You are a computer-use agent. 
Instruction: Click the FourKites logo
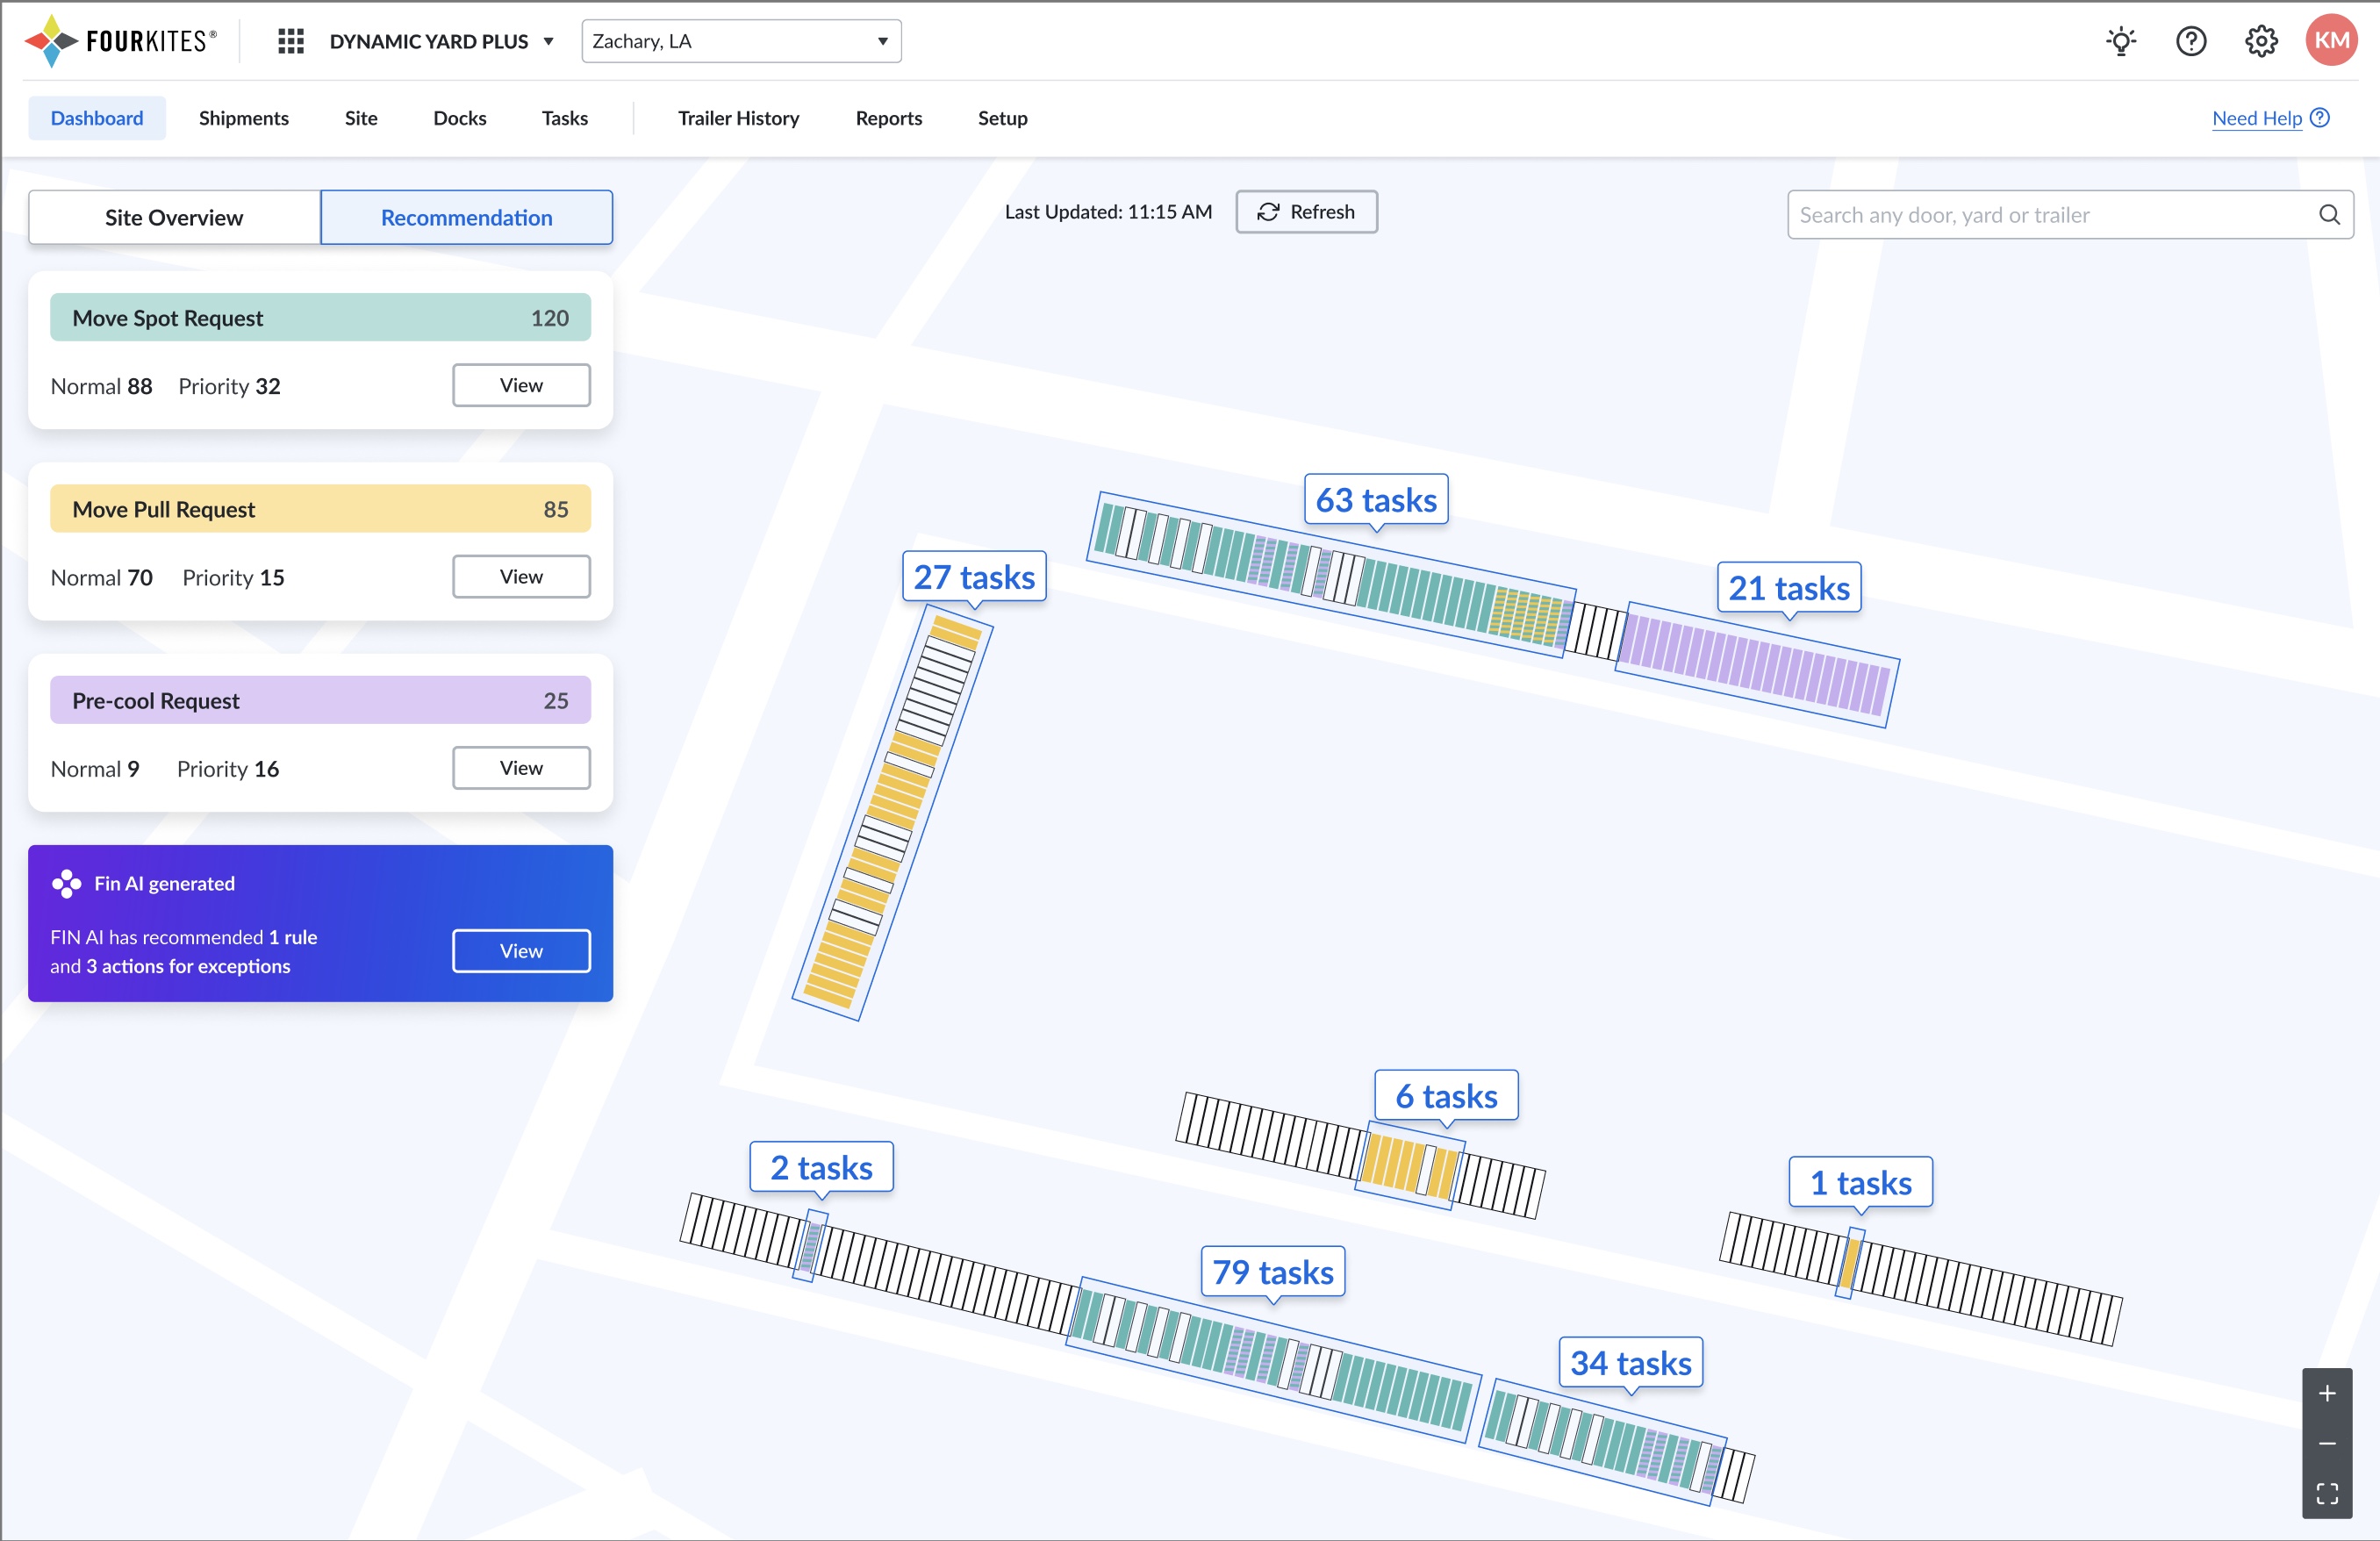tap(120, 41)
